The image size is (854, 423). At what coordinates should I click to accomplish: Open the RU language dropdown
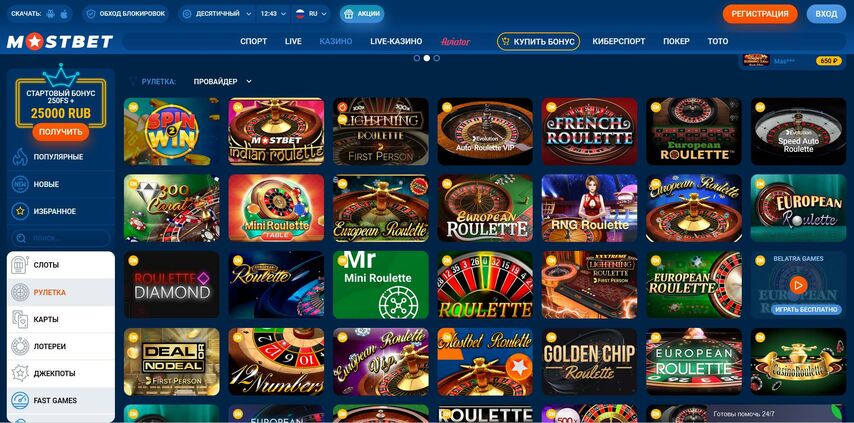[312, 14]
